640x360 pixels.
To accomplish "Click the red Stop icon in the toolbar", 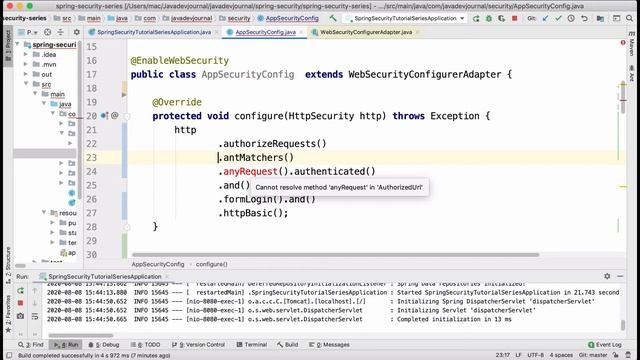I will tap(514, 18).
